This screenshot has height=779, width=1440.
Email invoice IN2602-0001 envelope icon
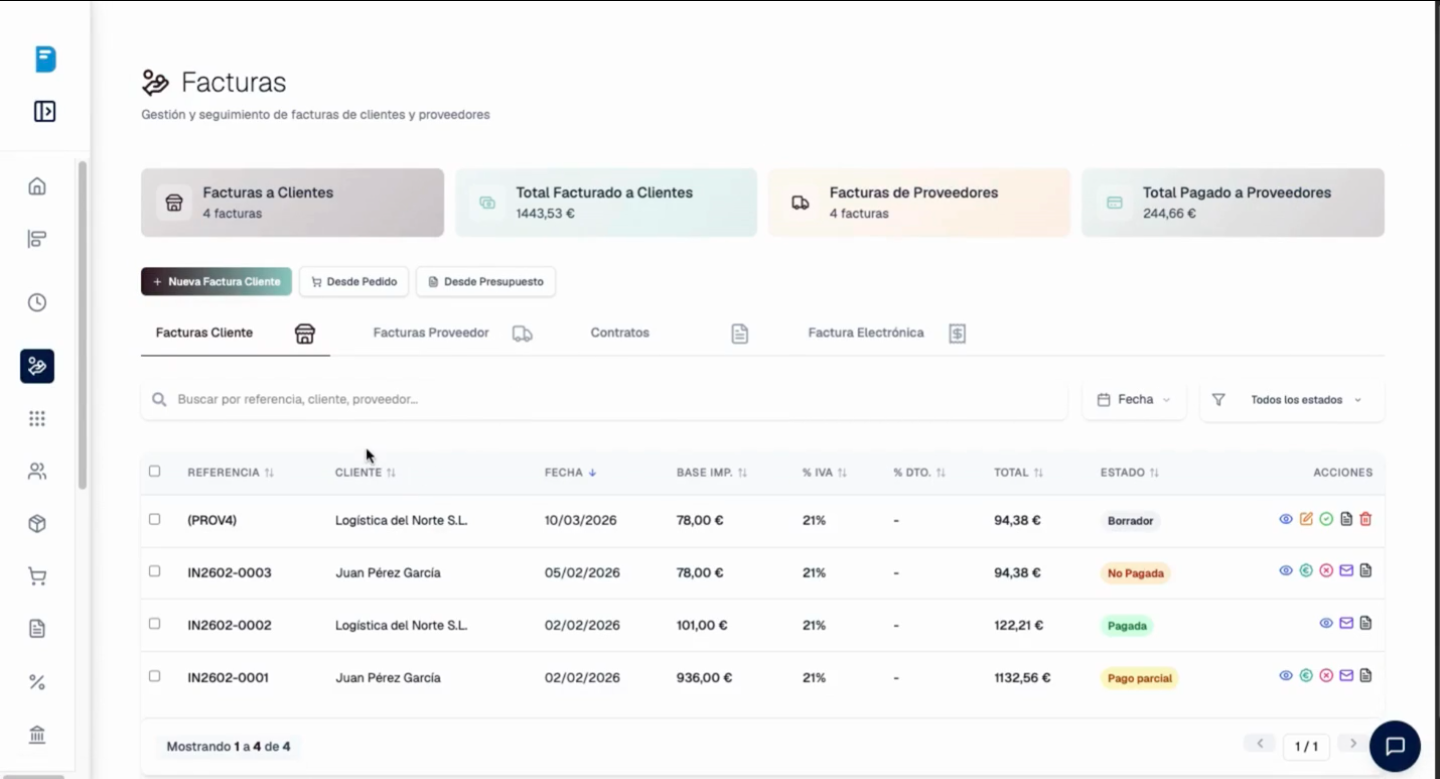tap(1346, 676)
